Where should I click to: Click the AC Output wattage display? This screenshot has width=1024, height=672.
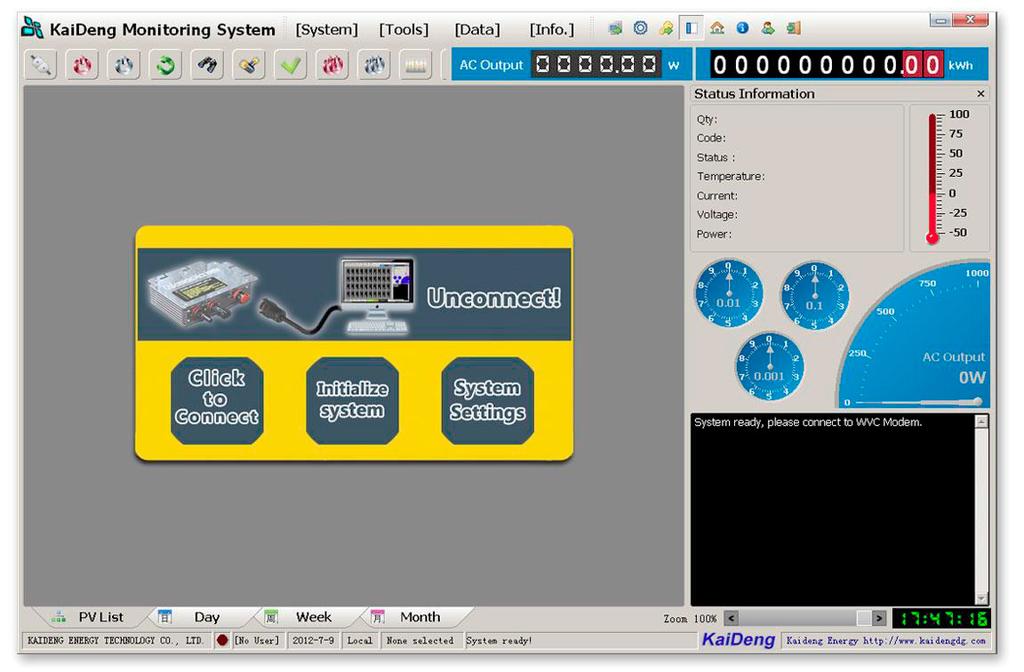596,65
